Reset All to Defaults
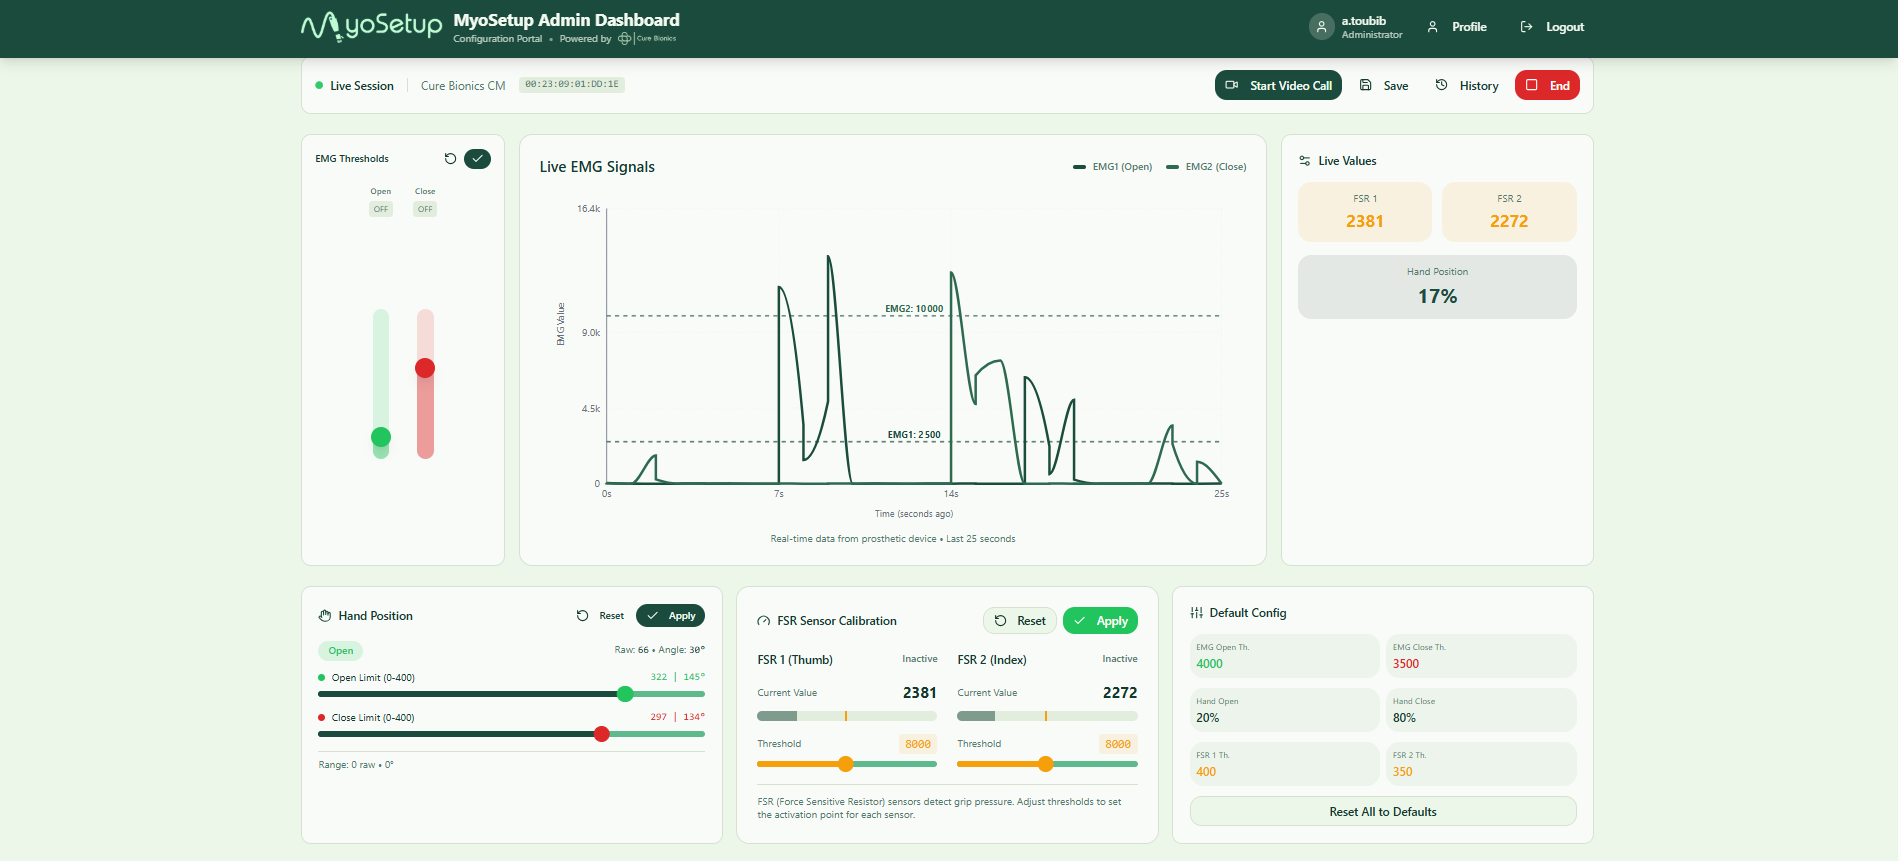The width and height of the screenshot is (1901, 861). pos(1383,811)
